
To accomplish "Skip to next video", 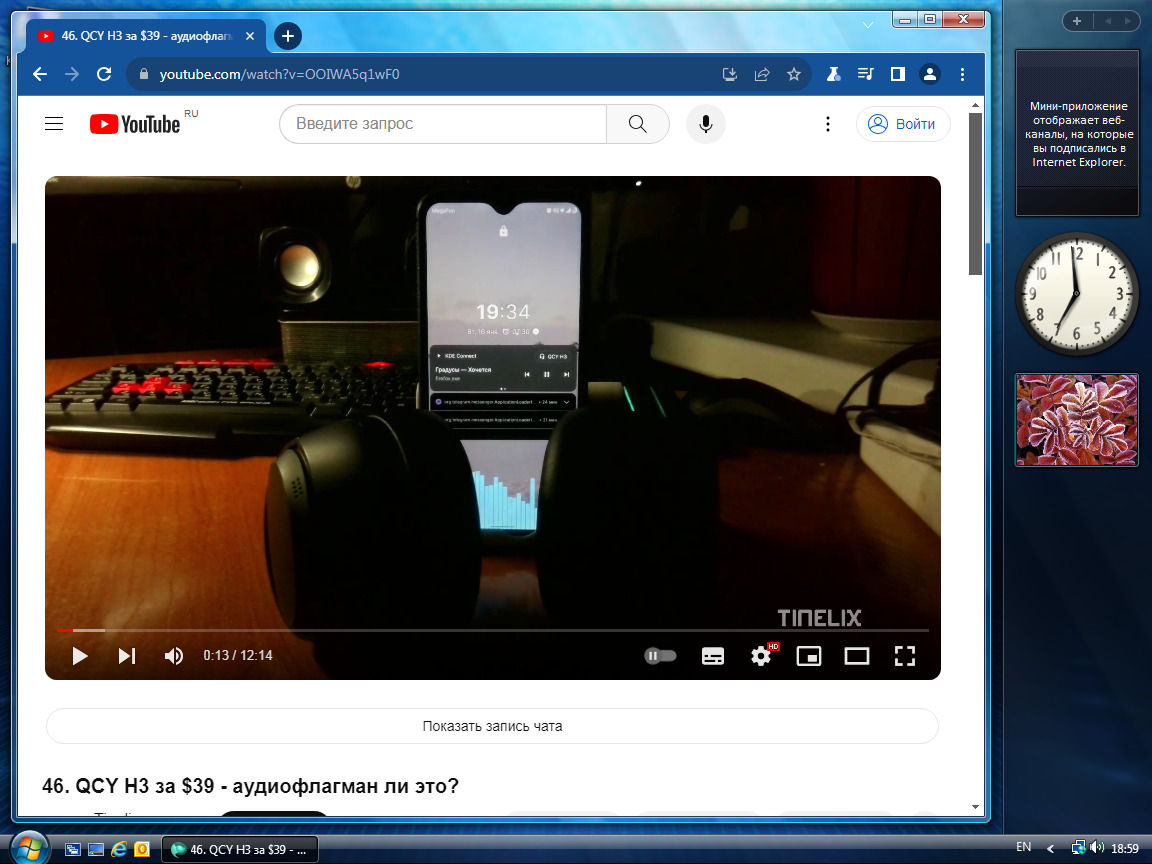I will coord(127,656).
